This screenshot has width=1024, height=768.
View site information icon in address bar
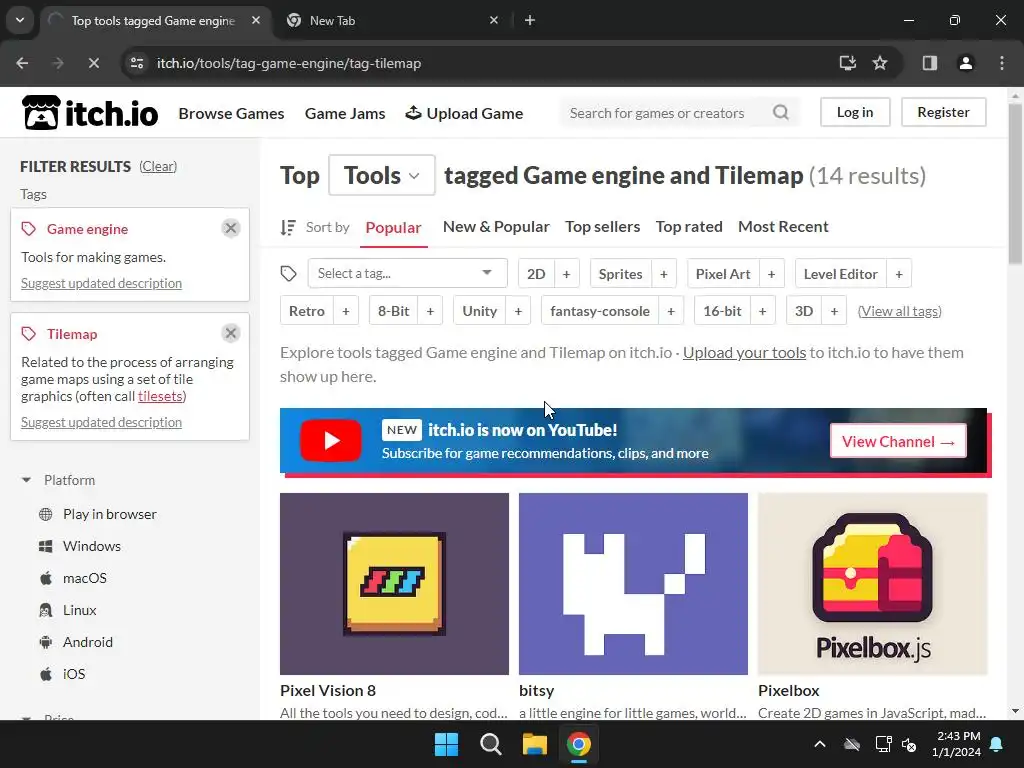point(136,63)
